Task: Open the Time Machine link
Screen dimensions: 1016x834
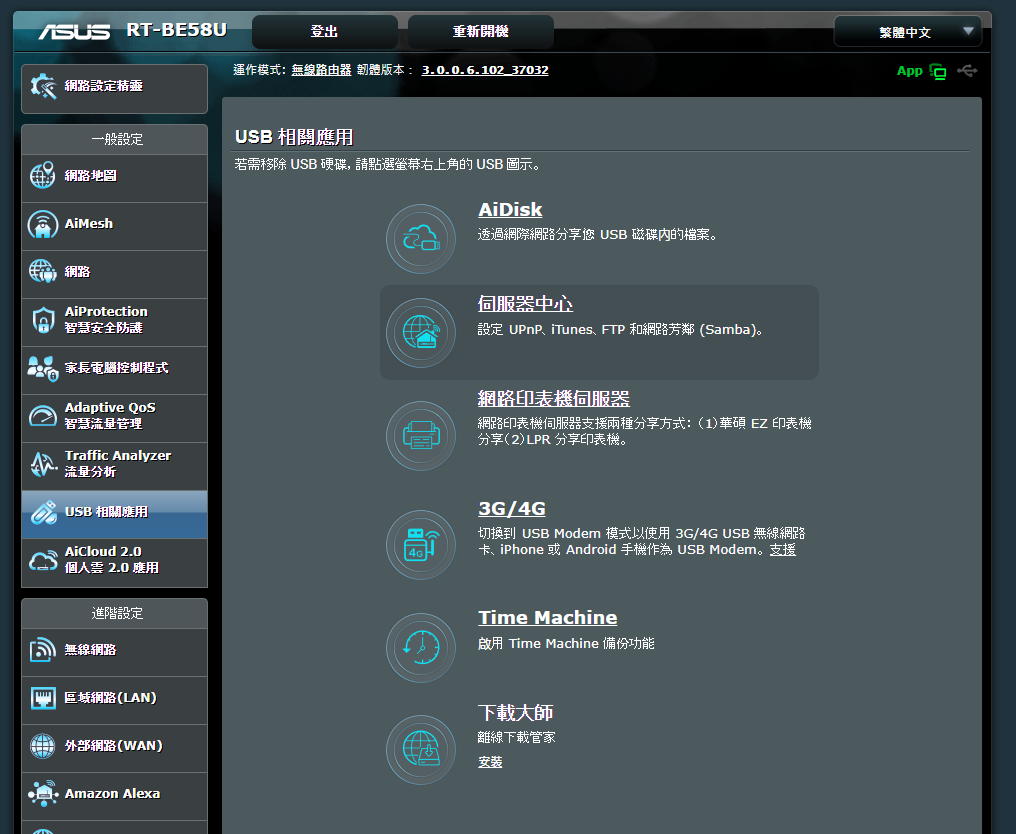Action: [548, 618]
